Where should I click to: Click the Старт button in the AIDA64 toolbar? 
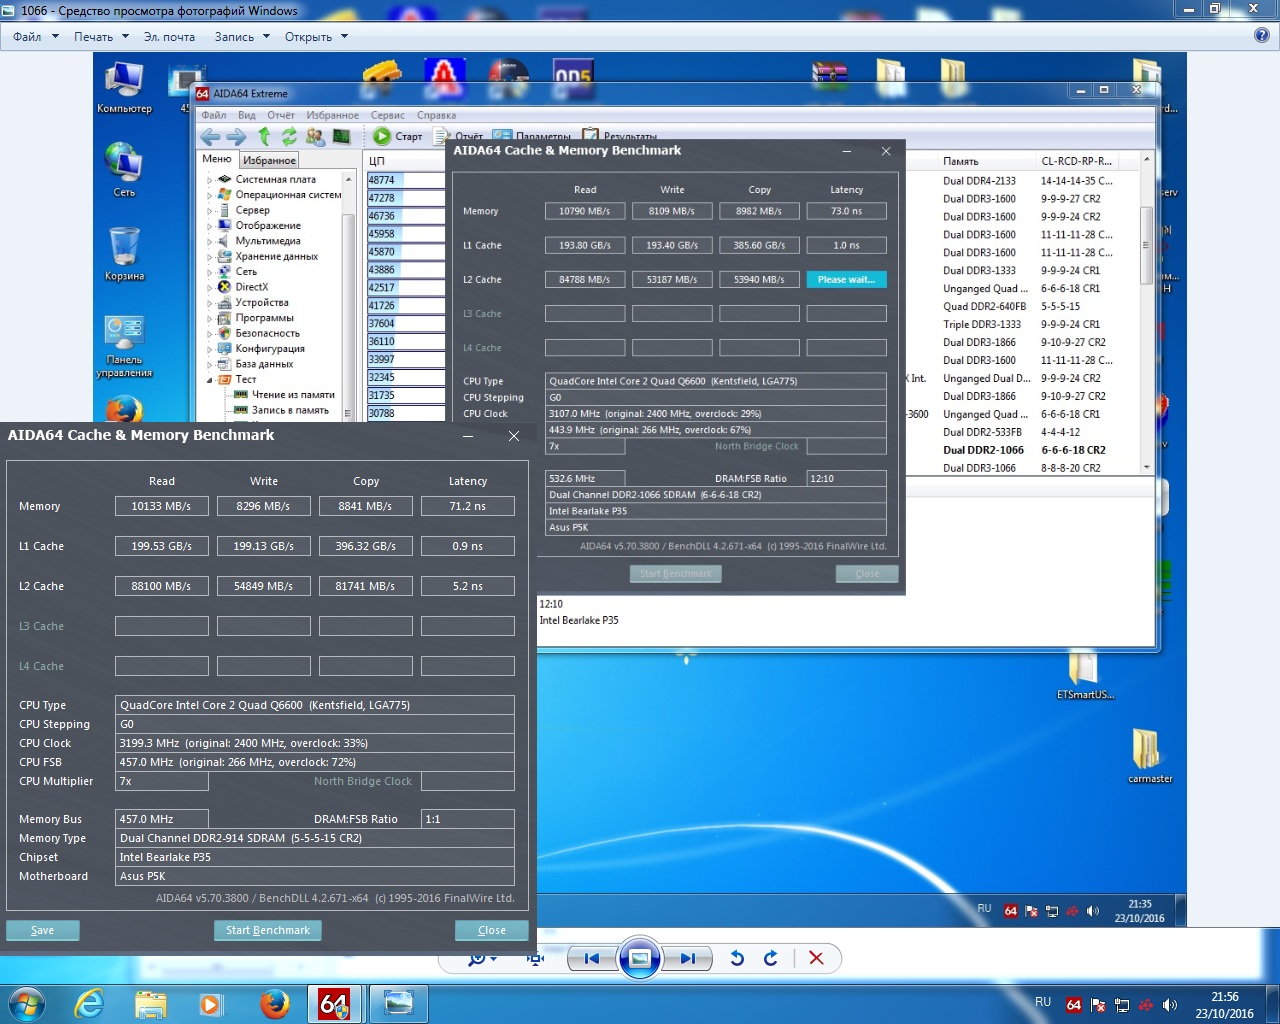tap(398, 136)
